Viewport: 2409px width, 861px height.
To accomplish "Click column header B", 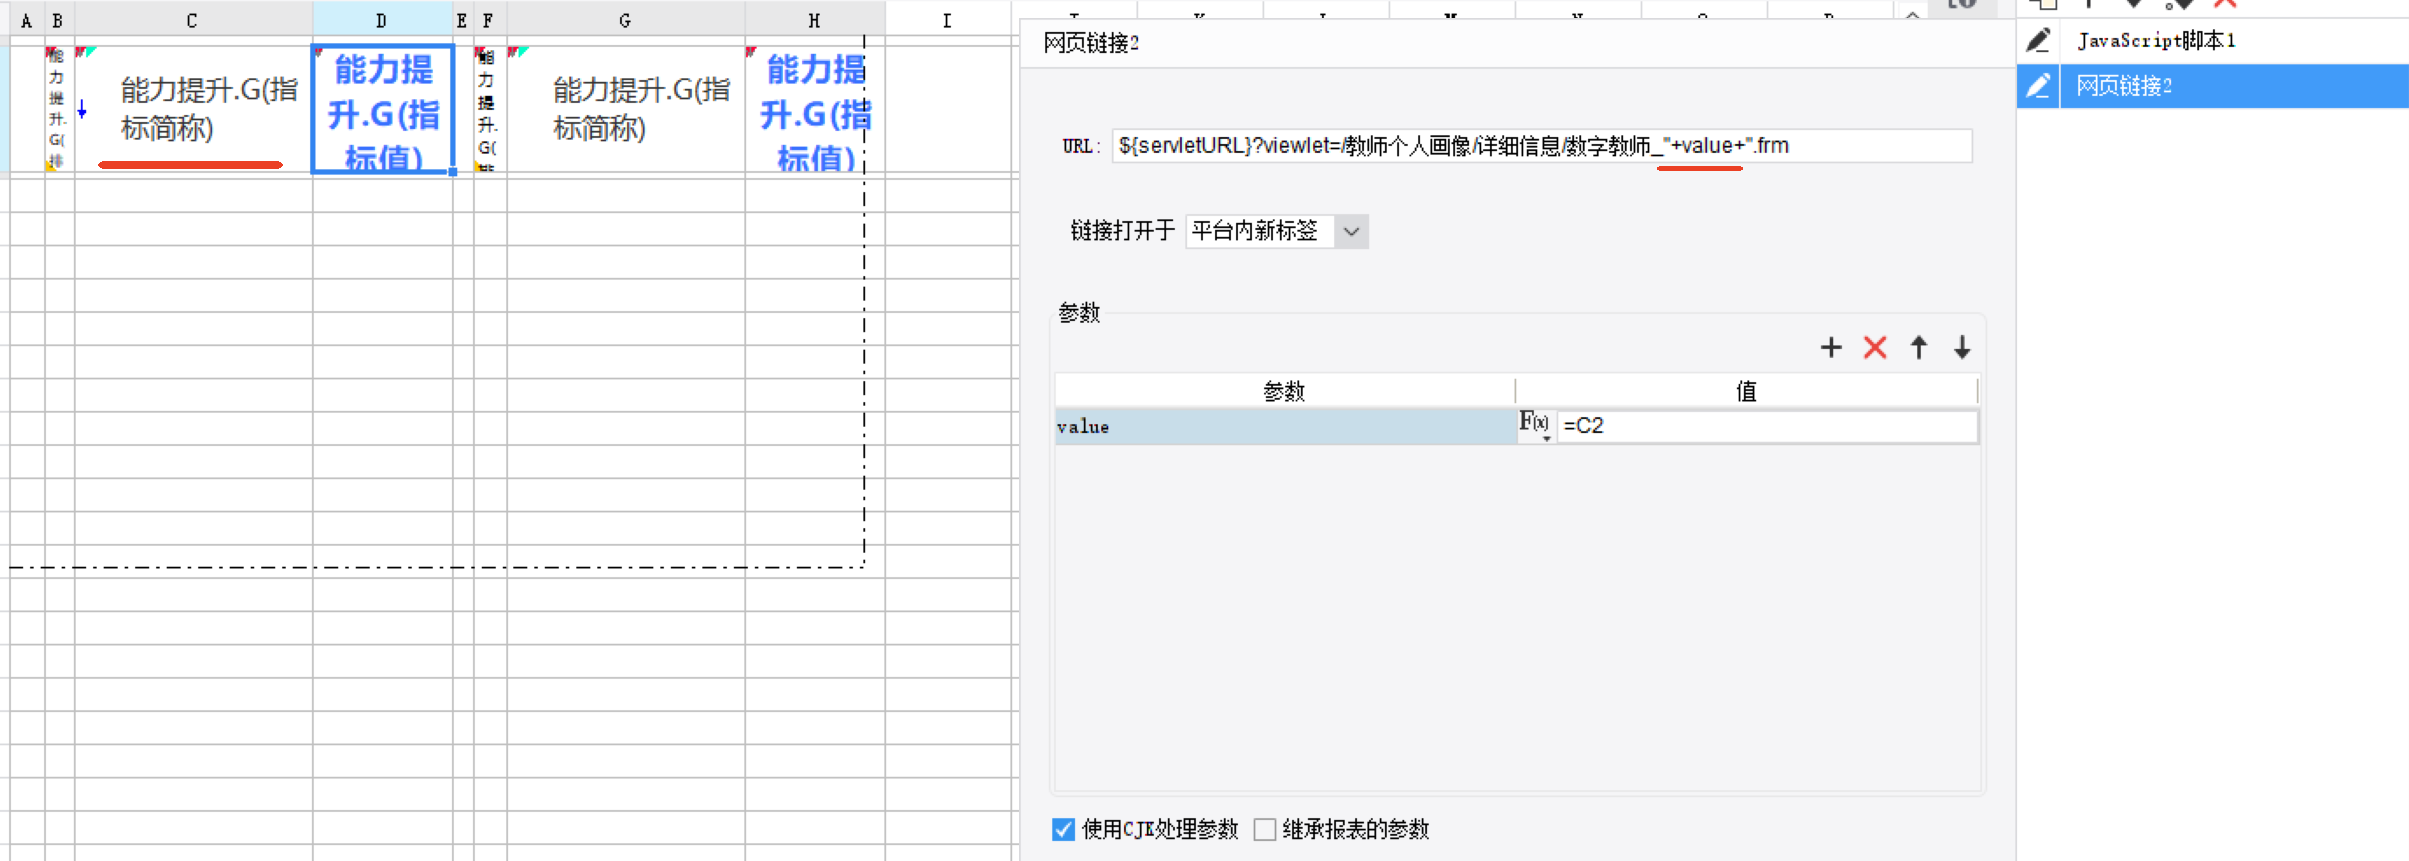I will click(x=59, y=20).
